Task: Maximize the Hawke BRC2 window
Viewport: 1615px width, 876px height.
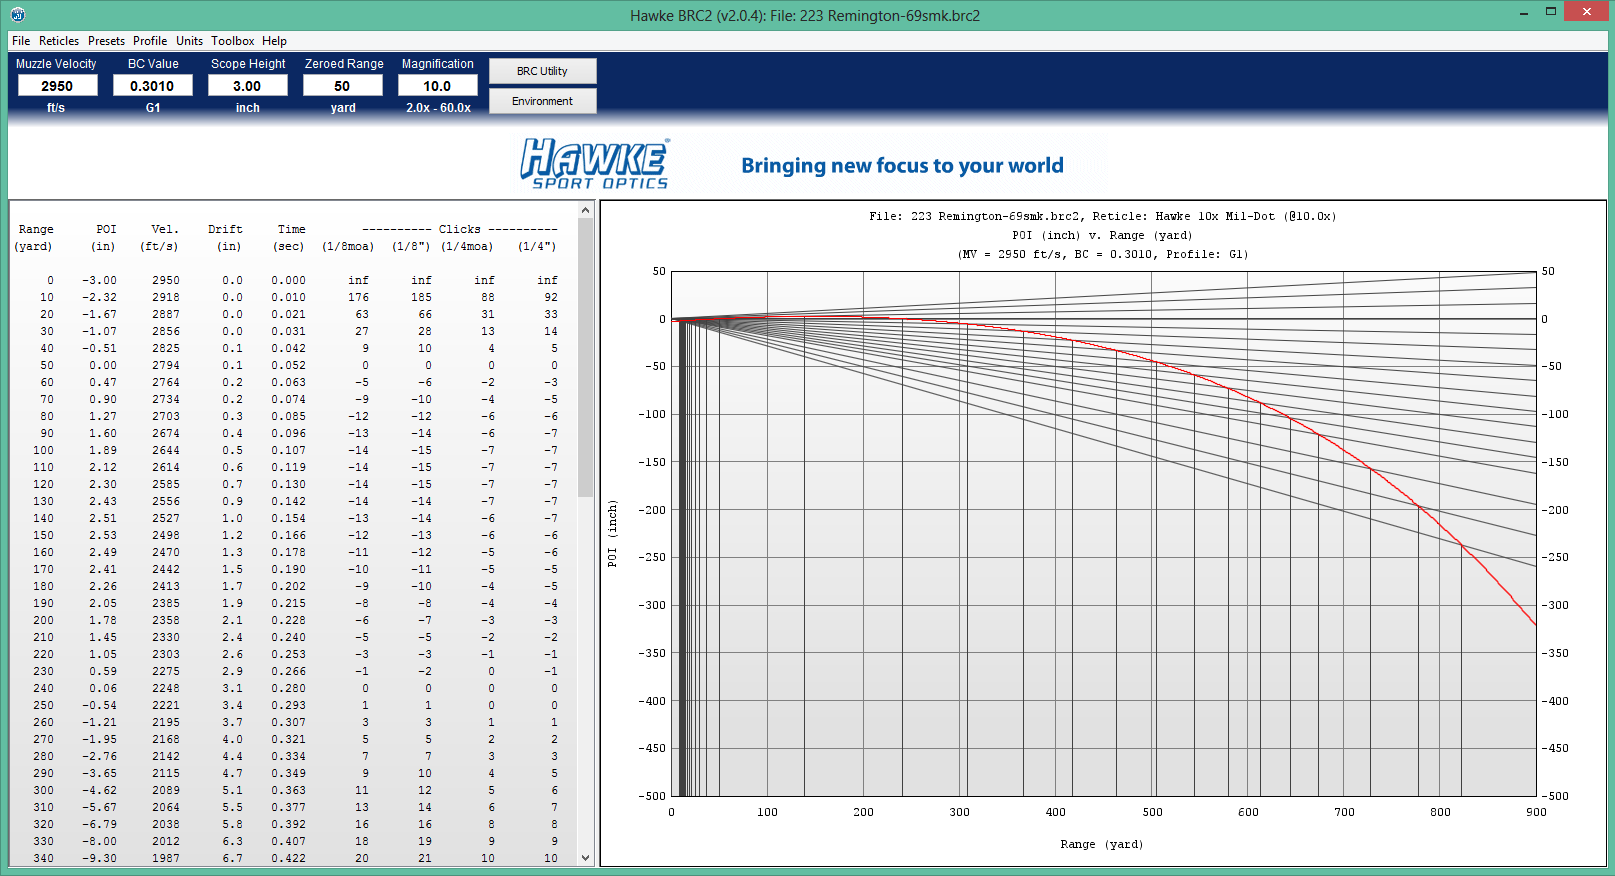Action: [1551, 12]
